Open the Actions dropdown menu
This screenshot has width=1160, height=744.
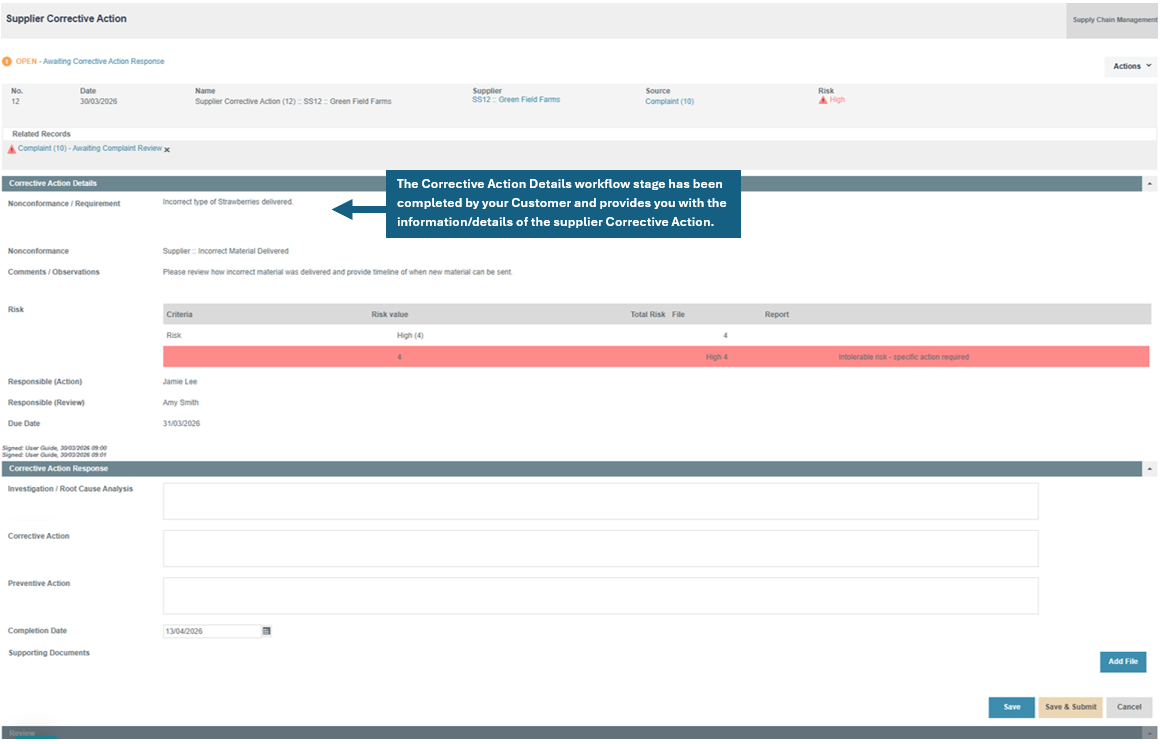tap(1131, 67)
